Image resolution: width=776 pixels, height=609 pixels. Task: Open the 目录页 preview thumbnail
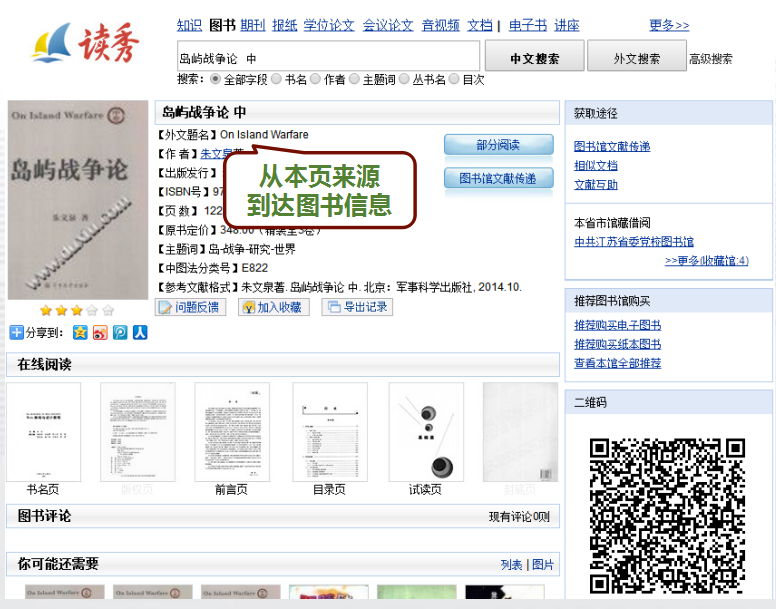(330, 432)
